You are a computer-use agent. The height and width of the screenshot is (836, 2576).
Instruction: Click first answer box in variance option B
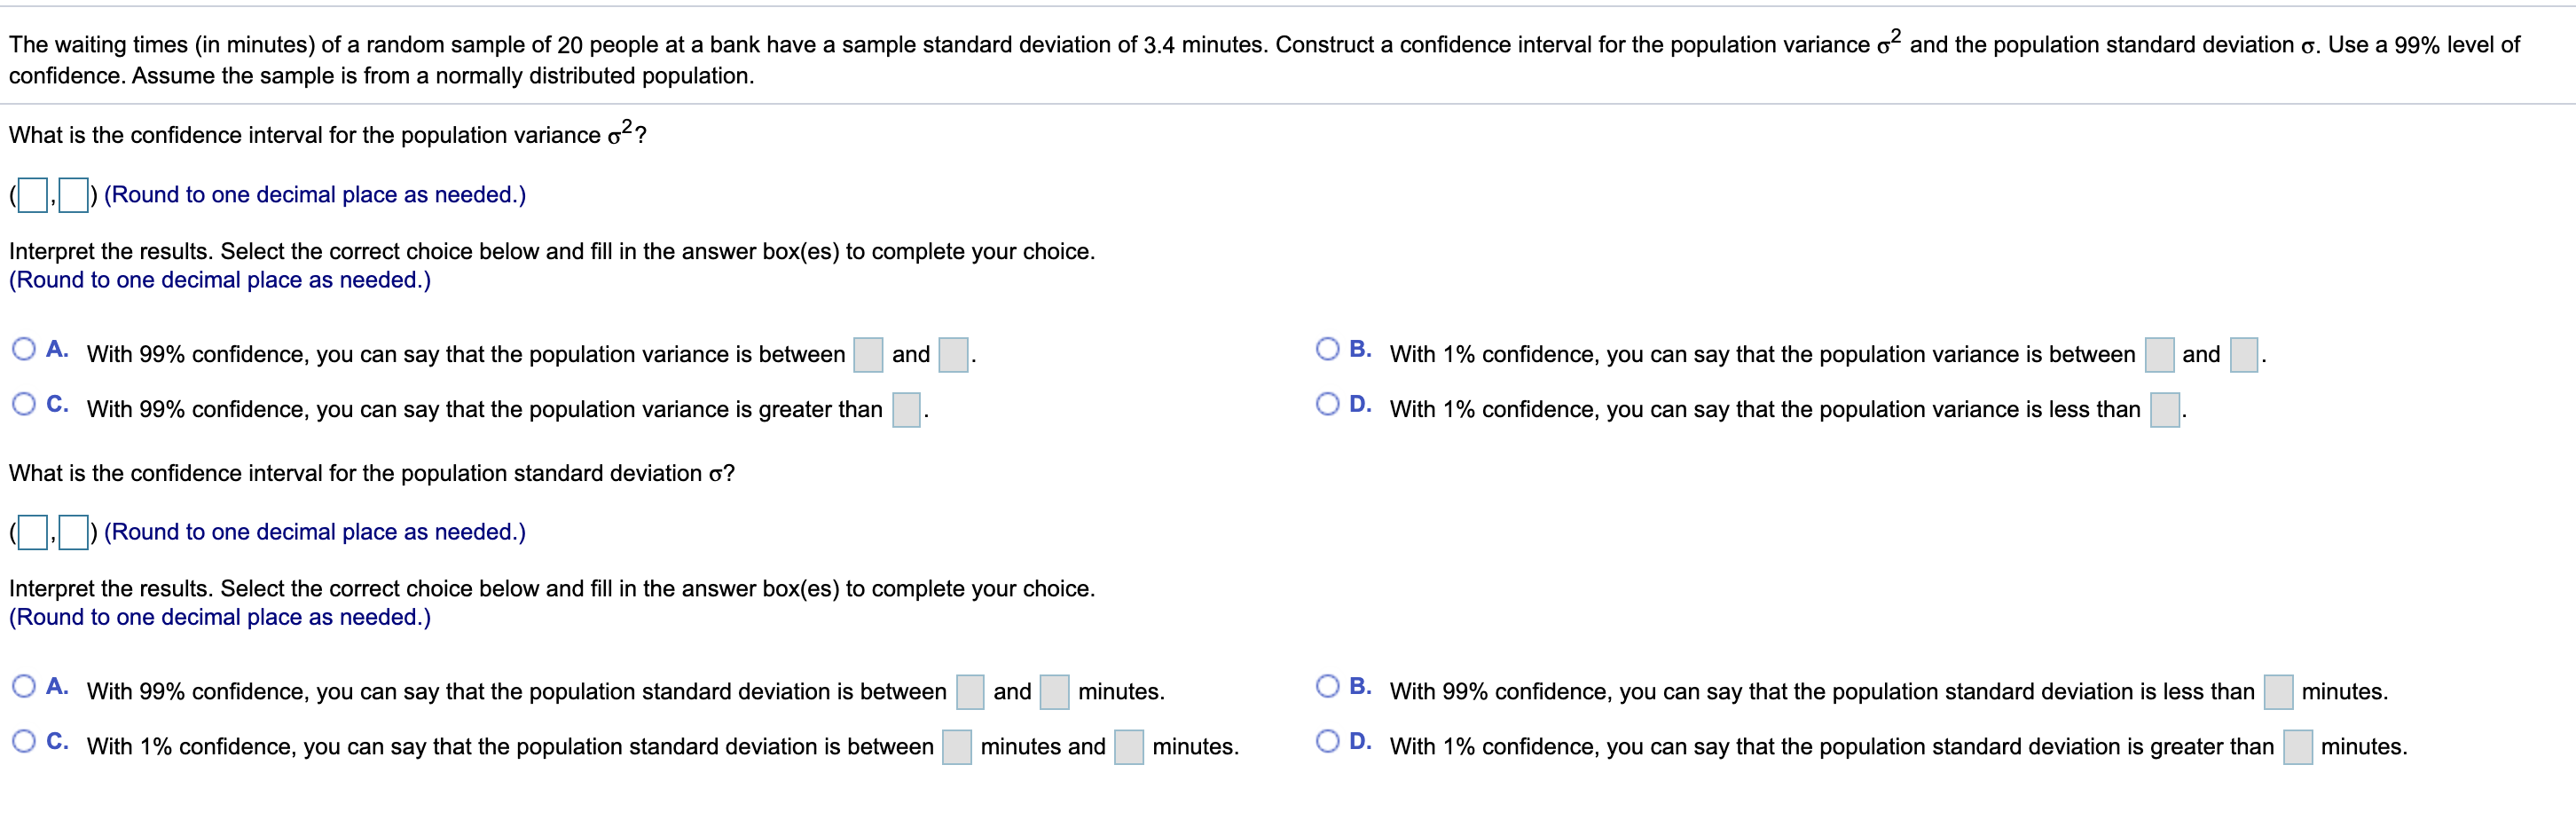coord(2159,355)
